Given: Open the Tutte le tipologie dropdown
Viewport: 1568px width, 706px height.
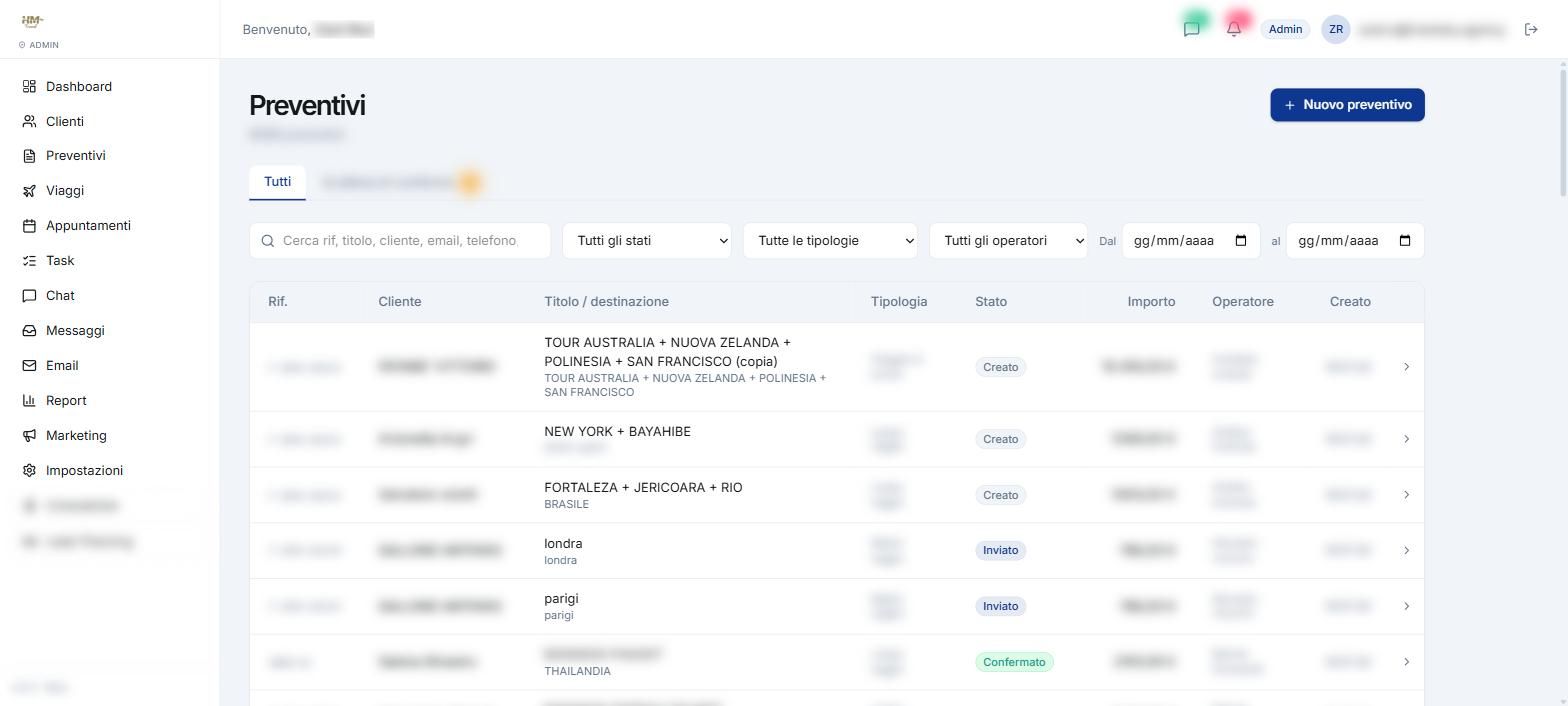Looking at the screenshot, I should coord(830,241).
